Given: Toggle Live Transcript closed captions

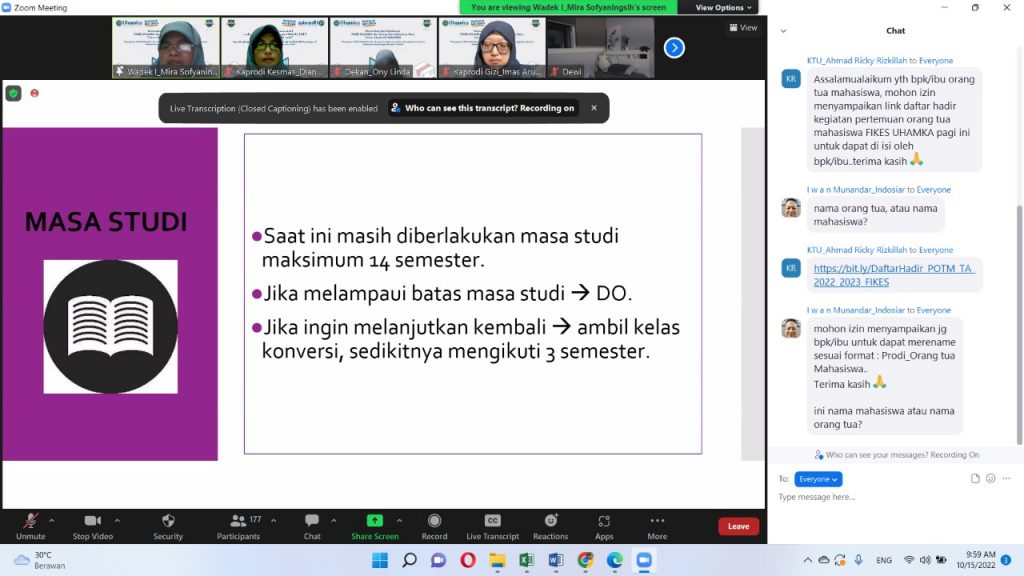Looking at the screenshot, I should [492, 521].
